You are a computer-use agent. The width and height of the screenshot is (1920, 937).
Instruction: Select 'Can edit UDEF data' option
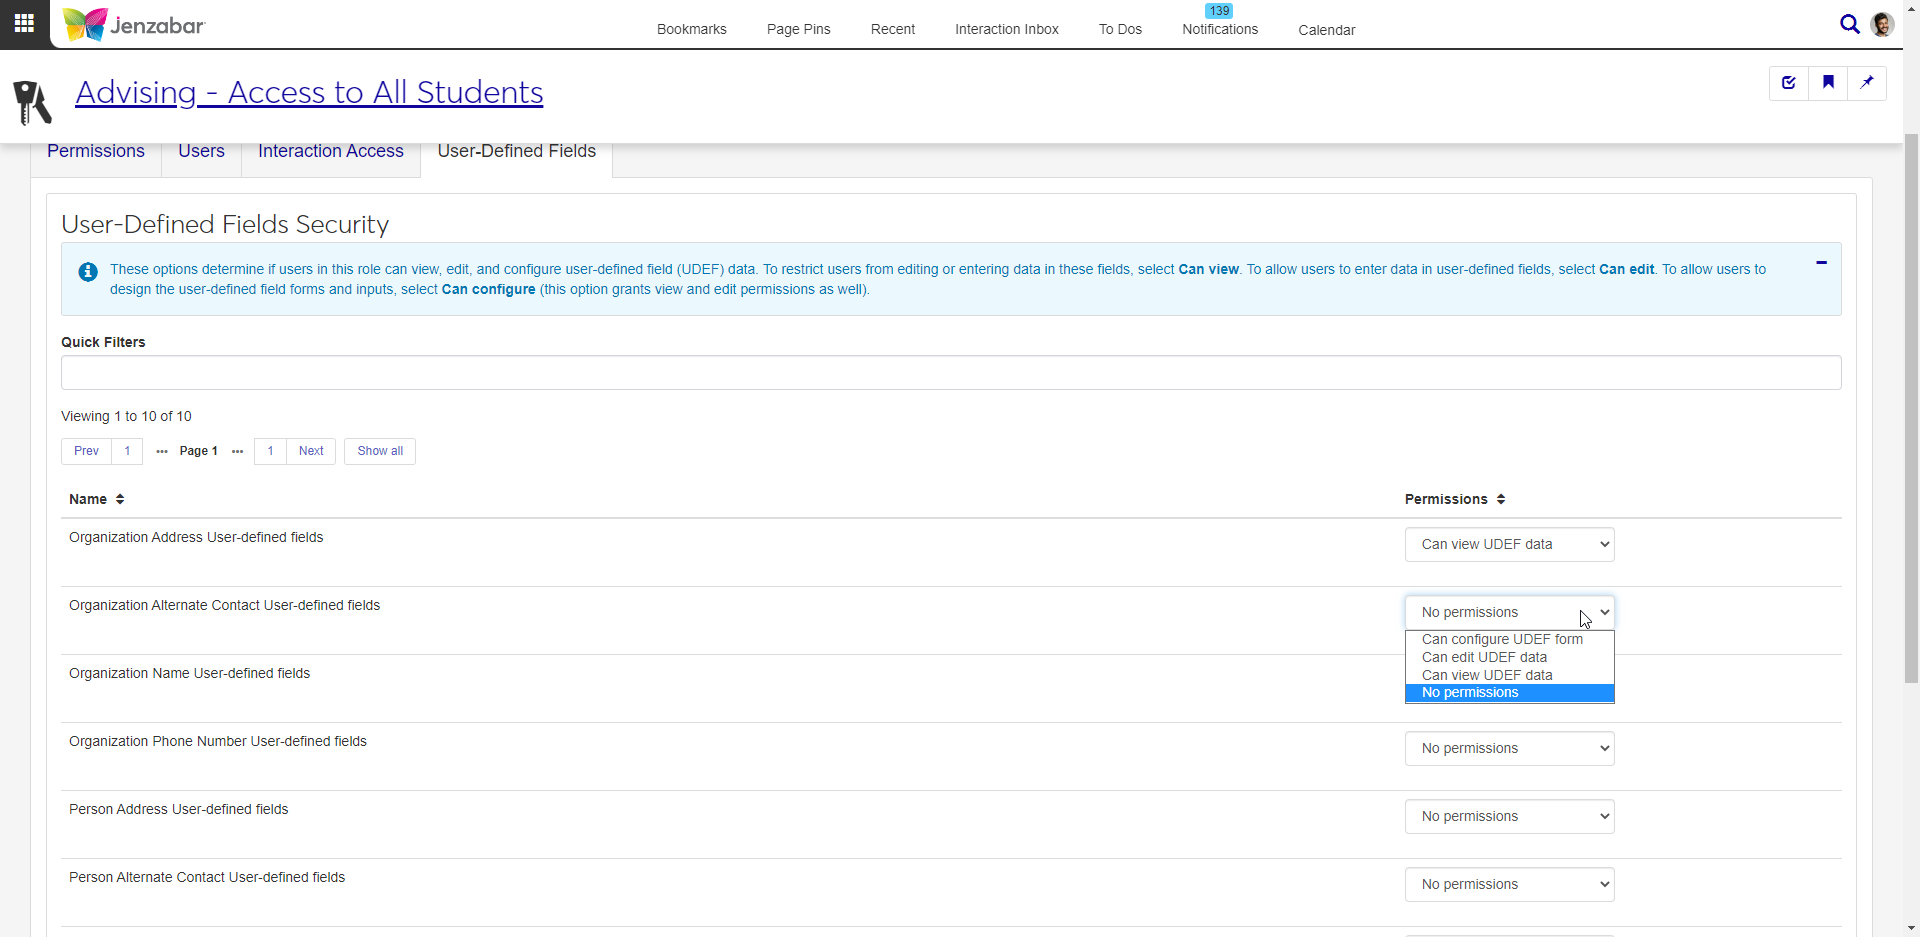1484,657
